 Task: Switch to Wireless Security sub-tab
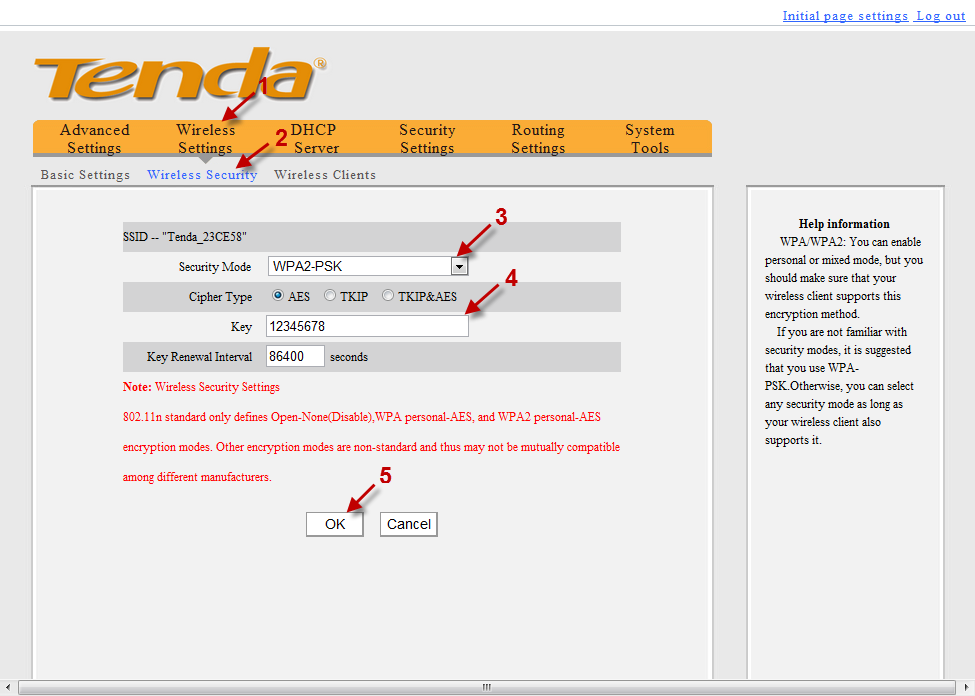pyautogui.click(x=202, y=175)
